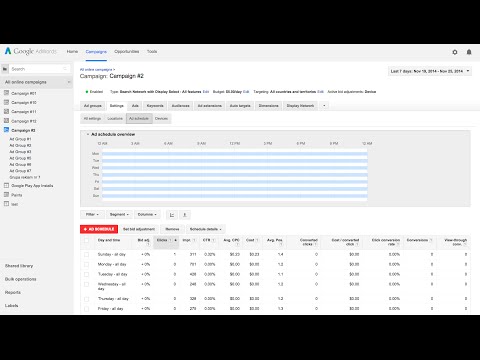Open the notifications bell icon
Image resolution: width=480 pixels, height=360 pixels.
coord(469,52)
